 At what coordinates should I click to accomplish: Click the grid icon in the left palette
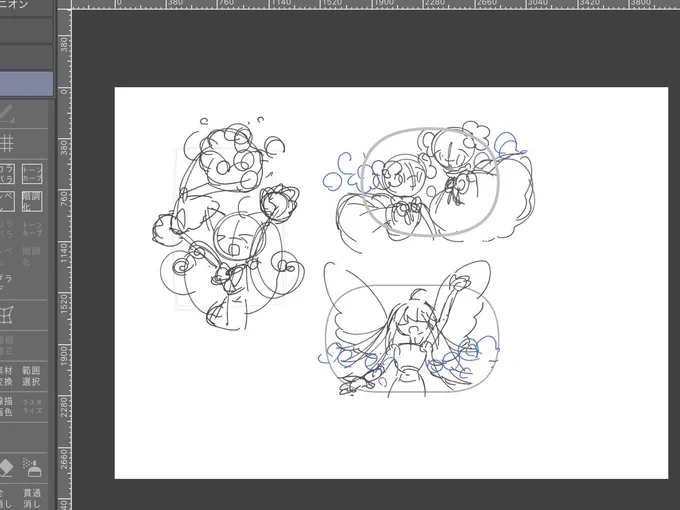tap(6, 143)
